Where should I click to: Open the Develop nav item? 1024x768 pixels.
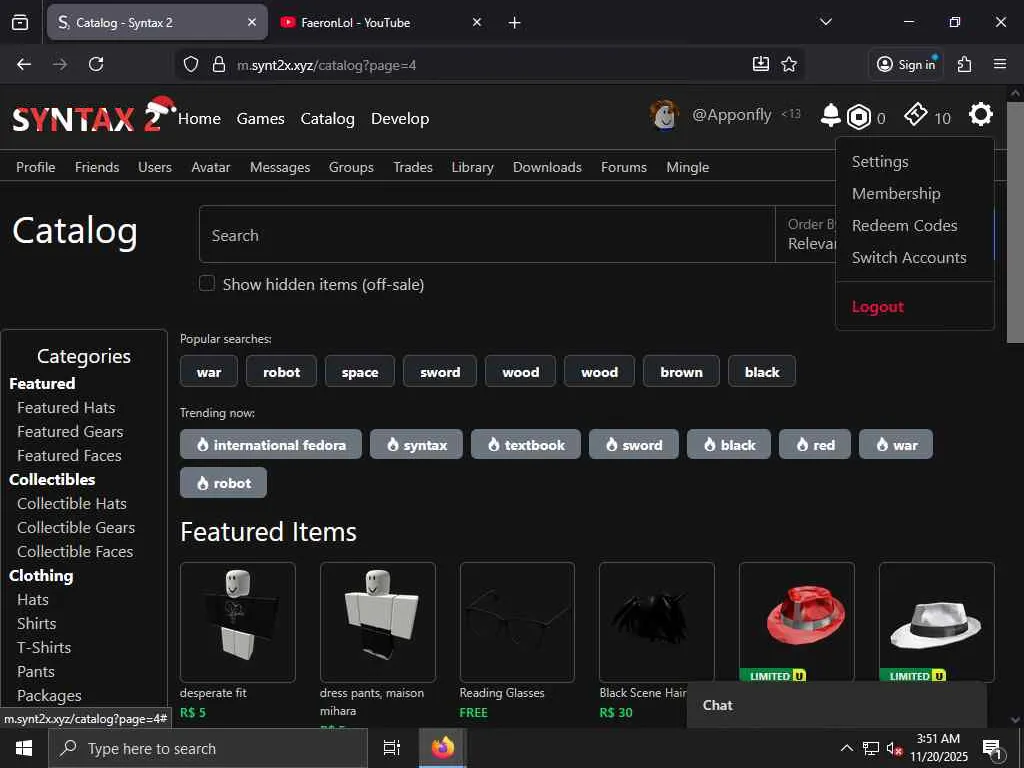pos(400,119)
